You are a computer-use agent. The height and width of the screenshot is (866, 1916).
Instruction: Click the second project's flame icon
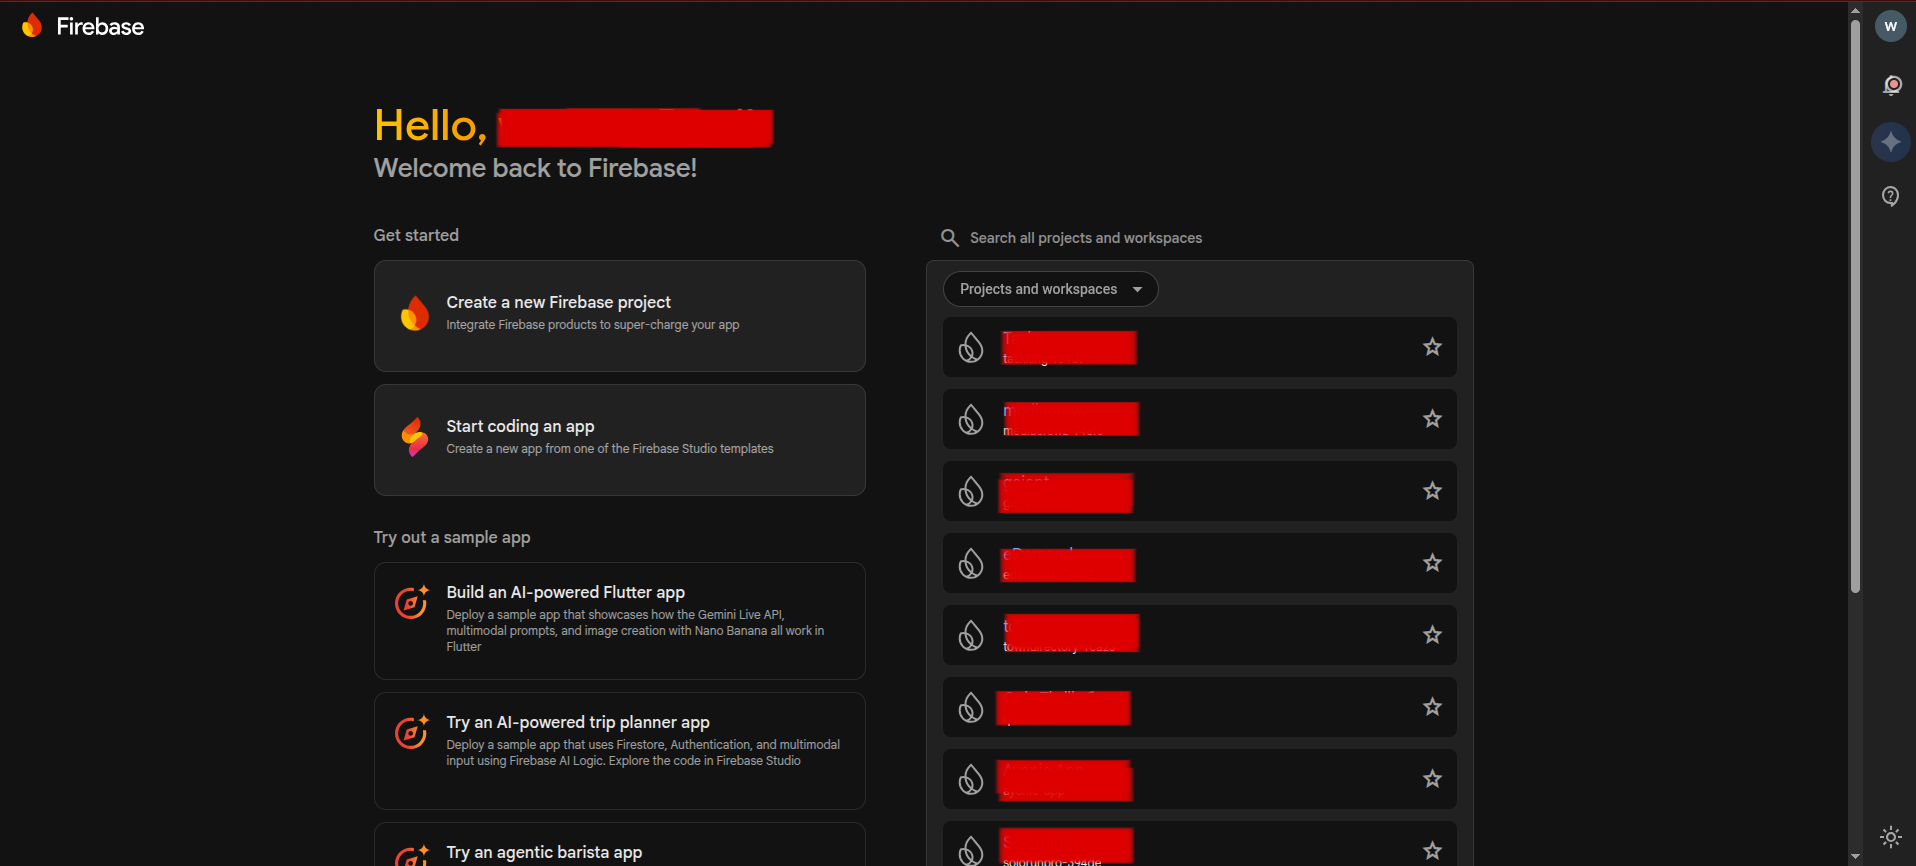971,419
